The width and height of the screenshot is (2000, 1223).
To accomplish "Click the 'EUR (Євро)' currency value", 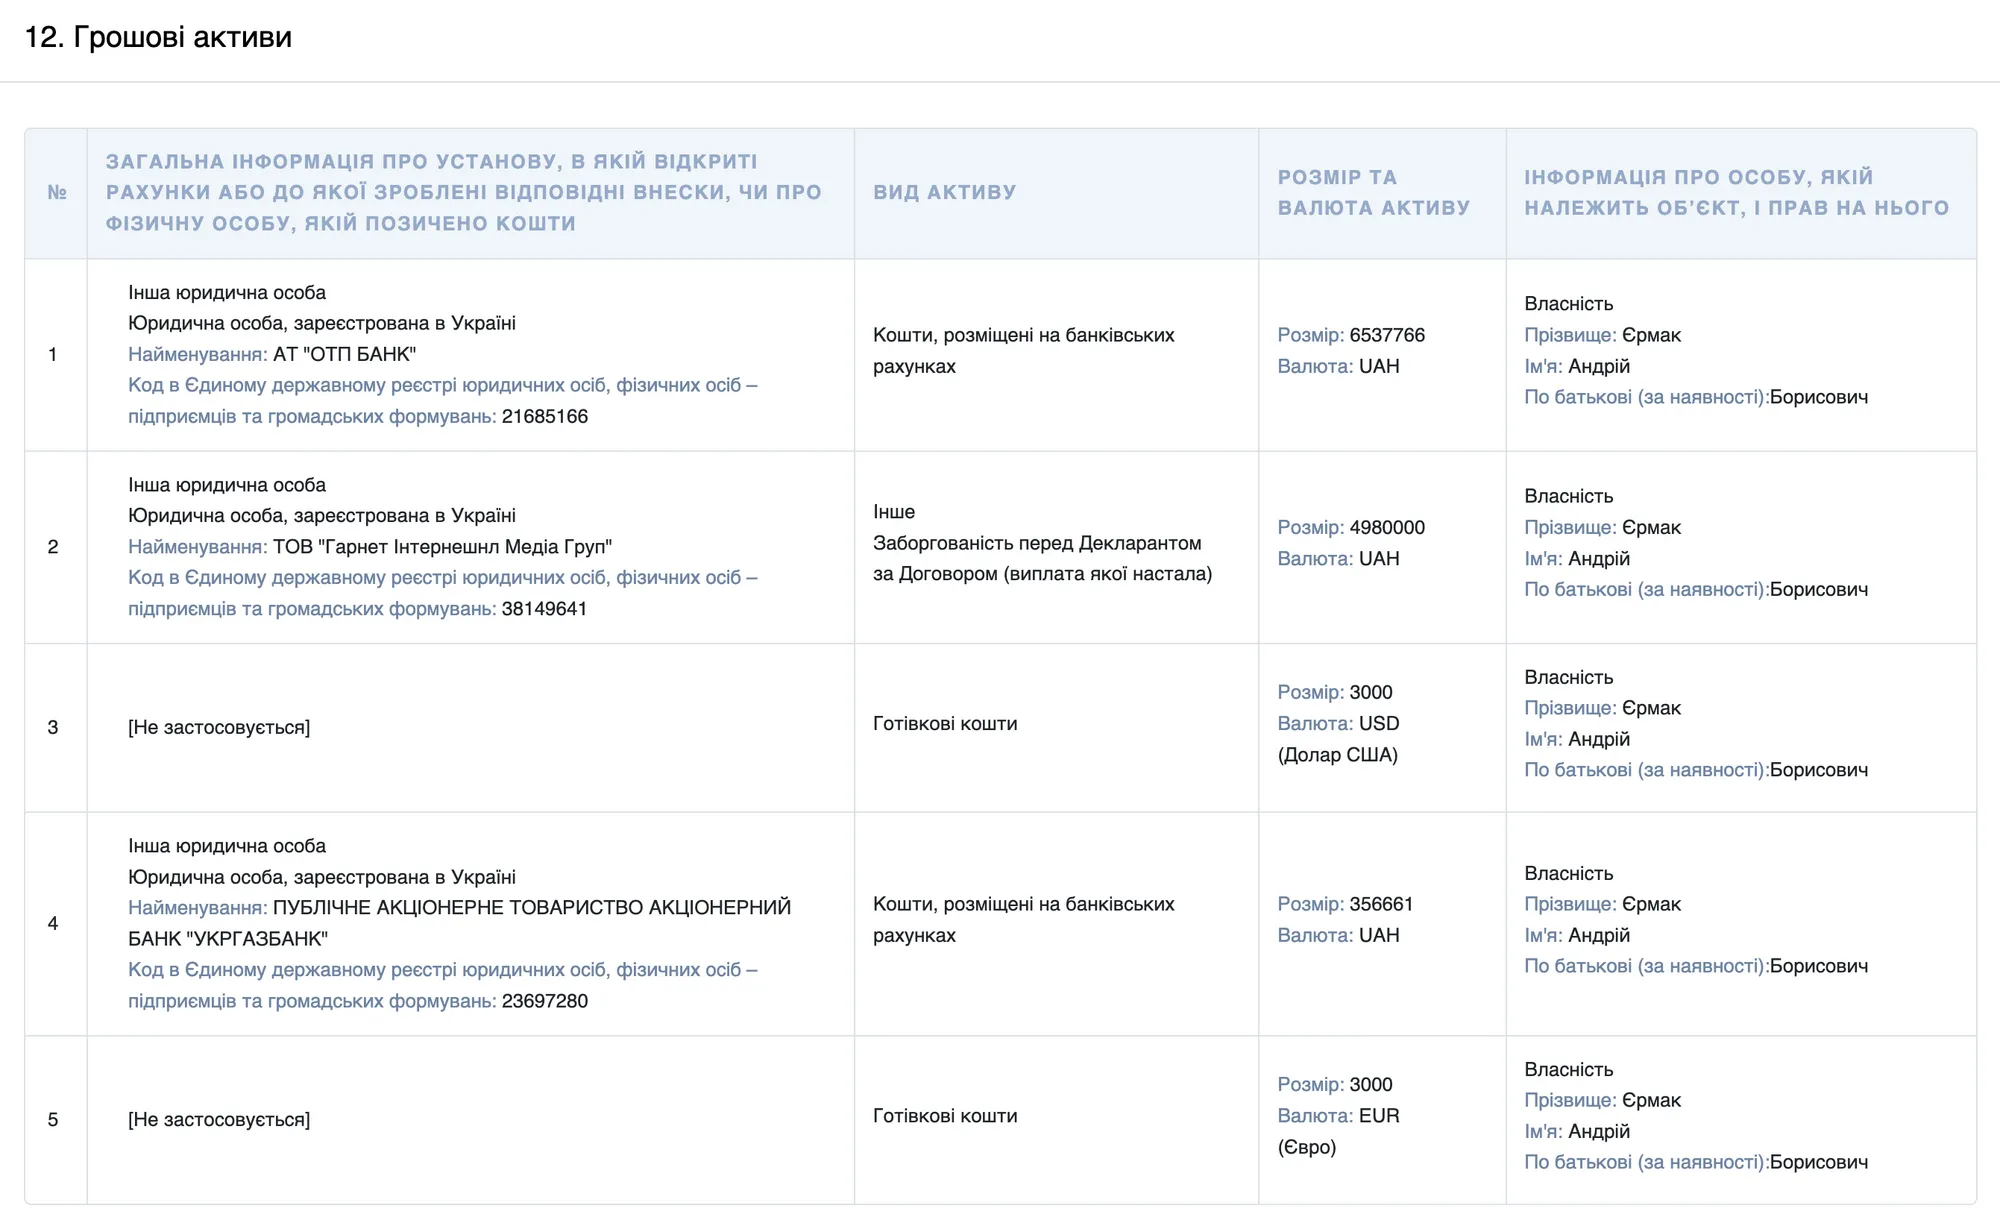I will click(1378, 1116).
